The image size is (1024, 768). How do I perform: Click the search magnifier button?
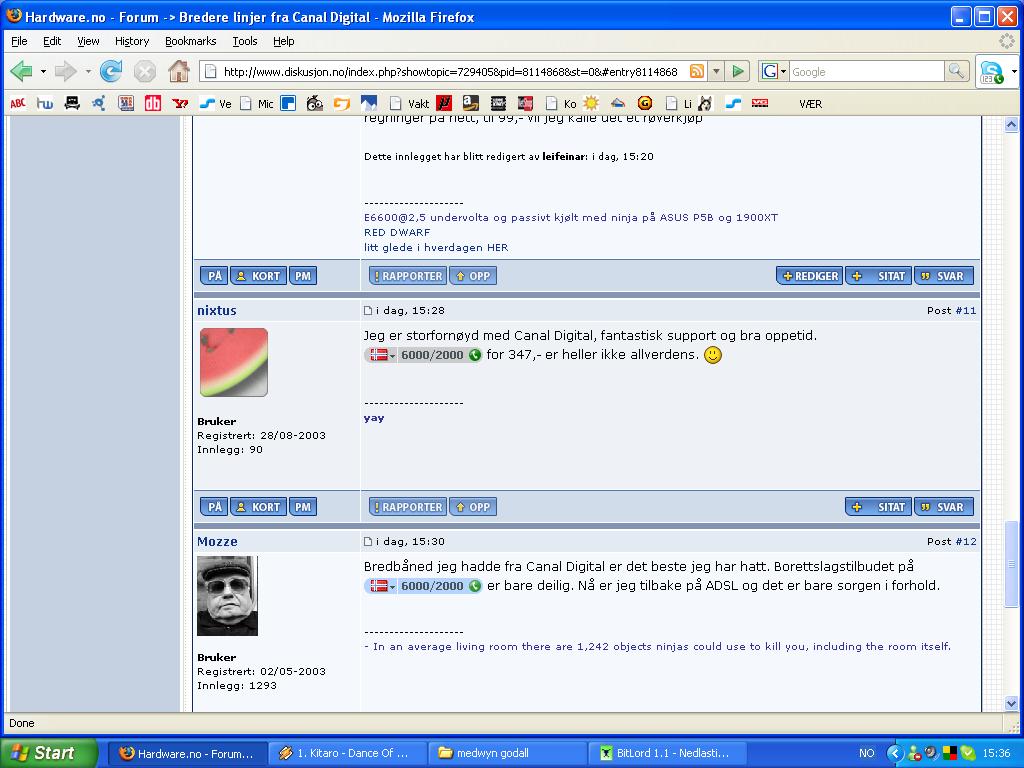coord(956,71)
